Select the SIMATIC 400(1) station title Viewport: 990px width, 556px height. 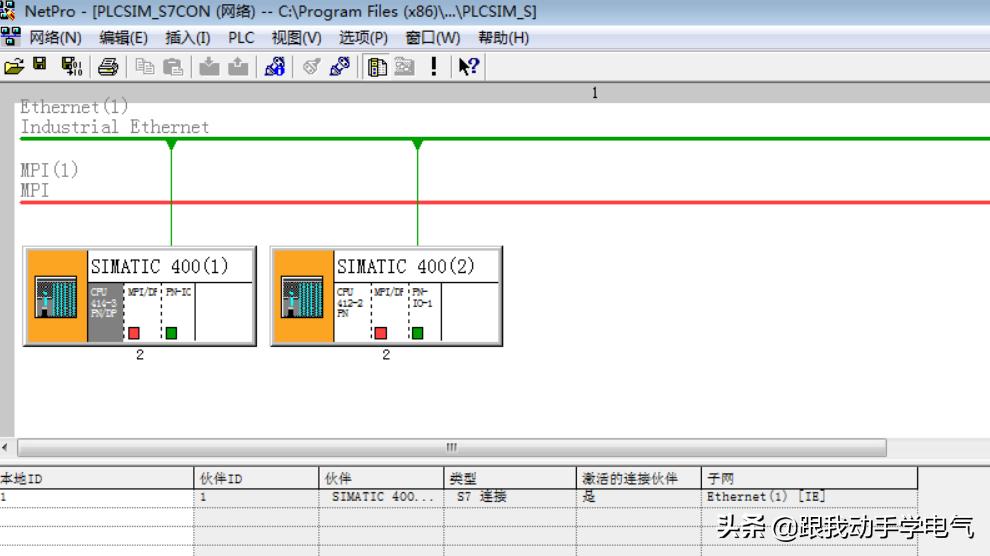click(160, 266)
